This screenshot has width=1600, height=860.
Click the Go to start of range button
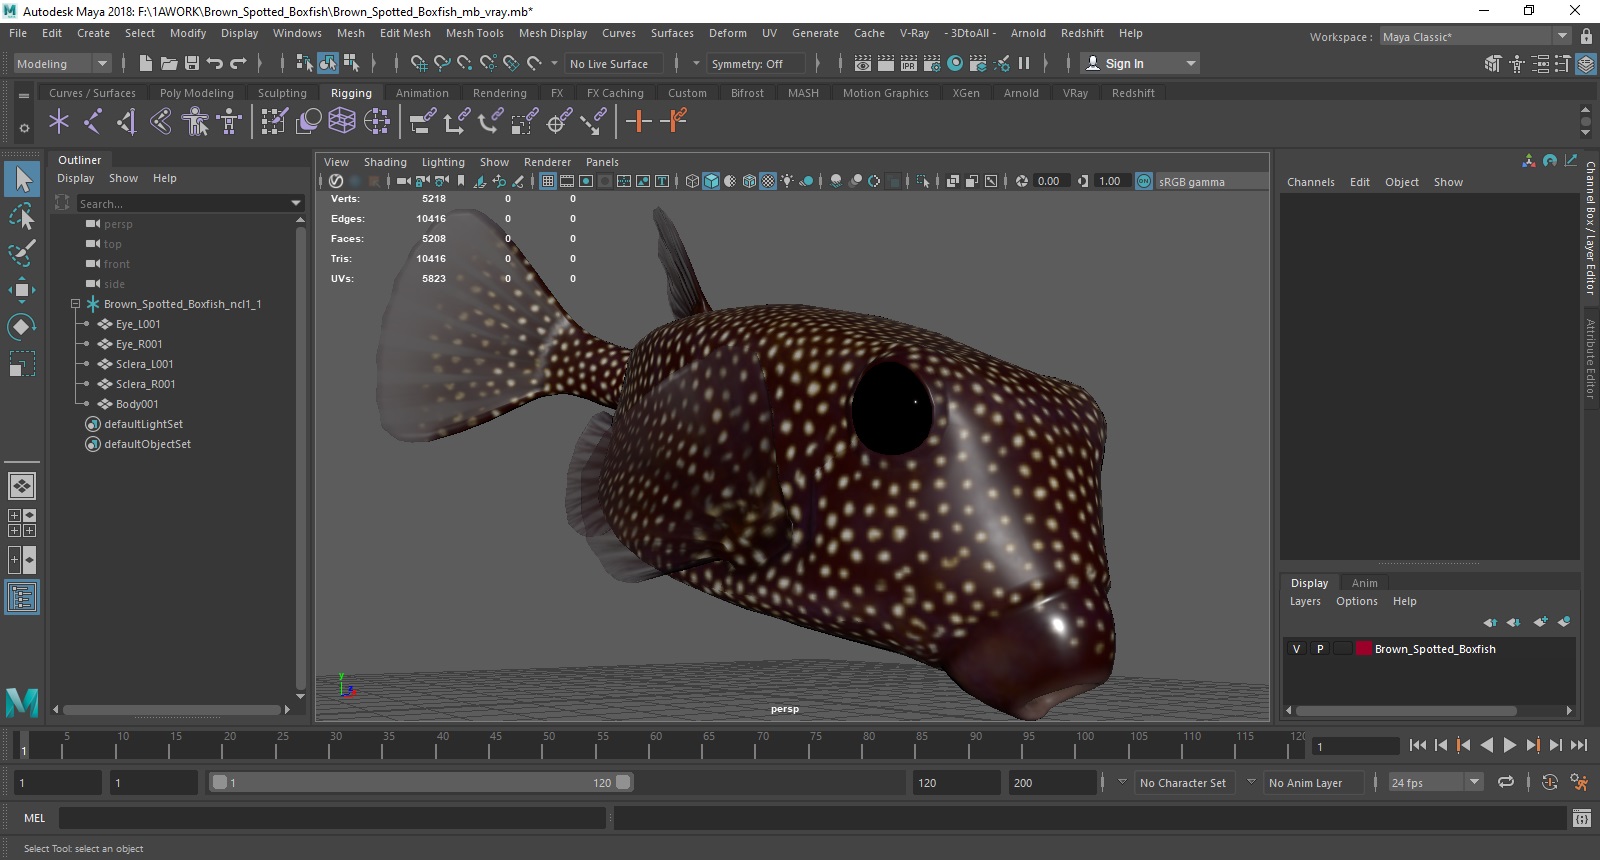1417,745
